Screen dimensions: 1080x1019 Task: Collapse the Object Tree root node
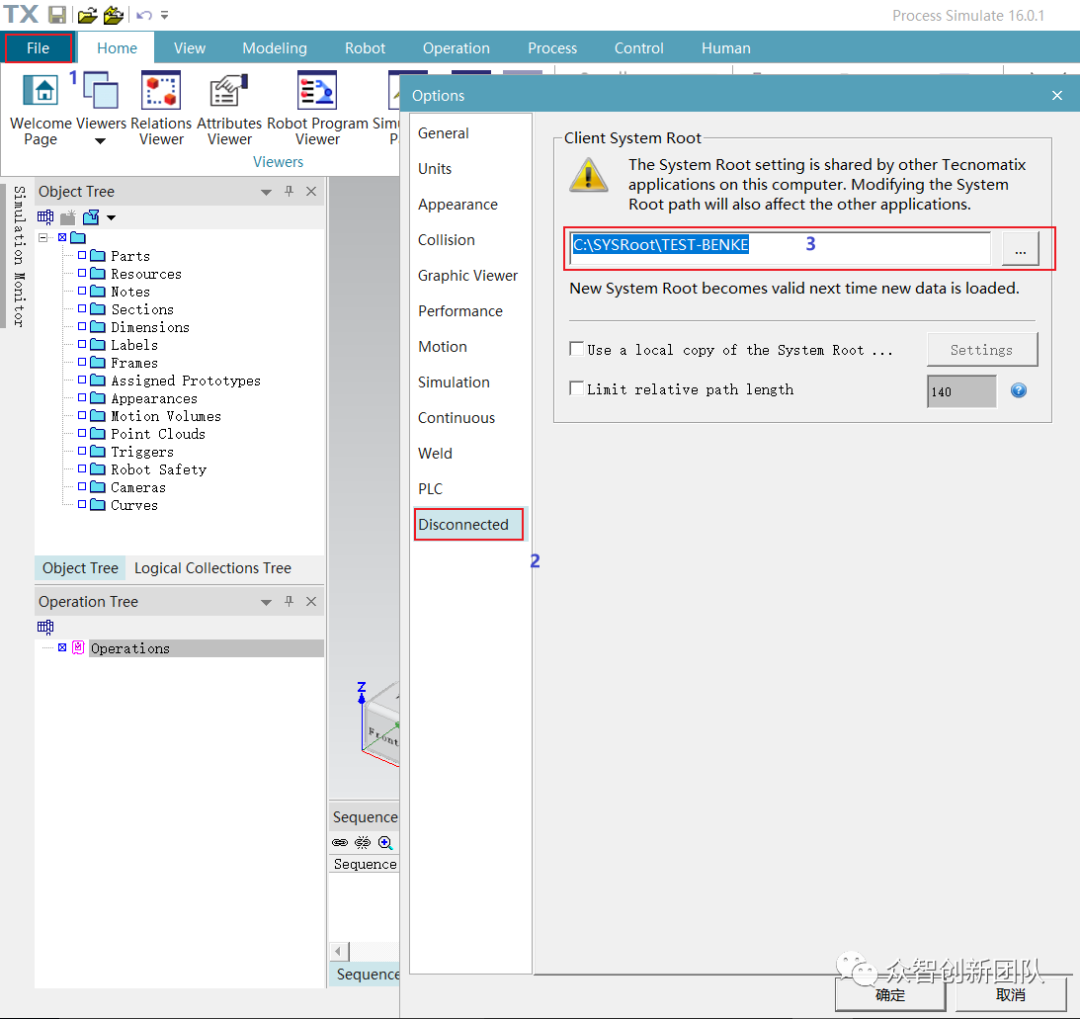point(43,238)
